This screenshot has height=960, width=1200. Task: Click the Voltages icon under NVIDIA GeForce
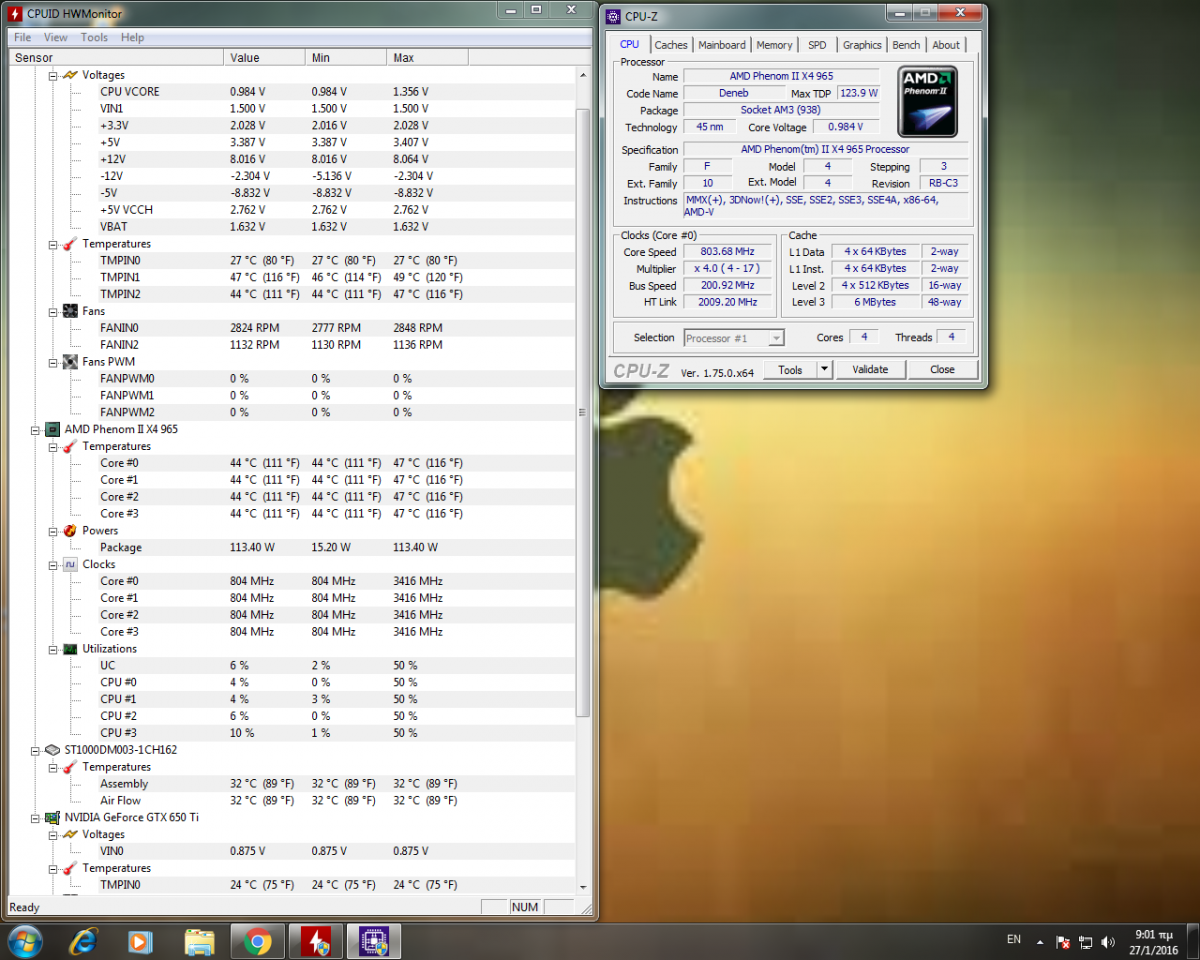[70, 834]
